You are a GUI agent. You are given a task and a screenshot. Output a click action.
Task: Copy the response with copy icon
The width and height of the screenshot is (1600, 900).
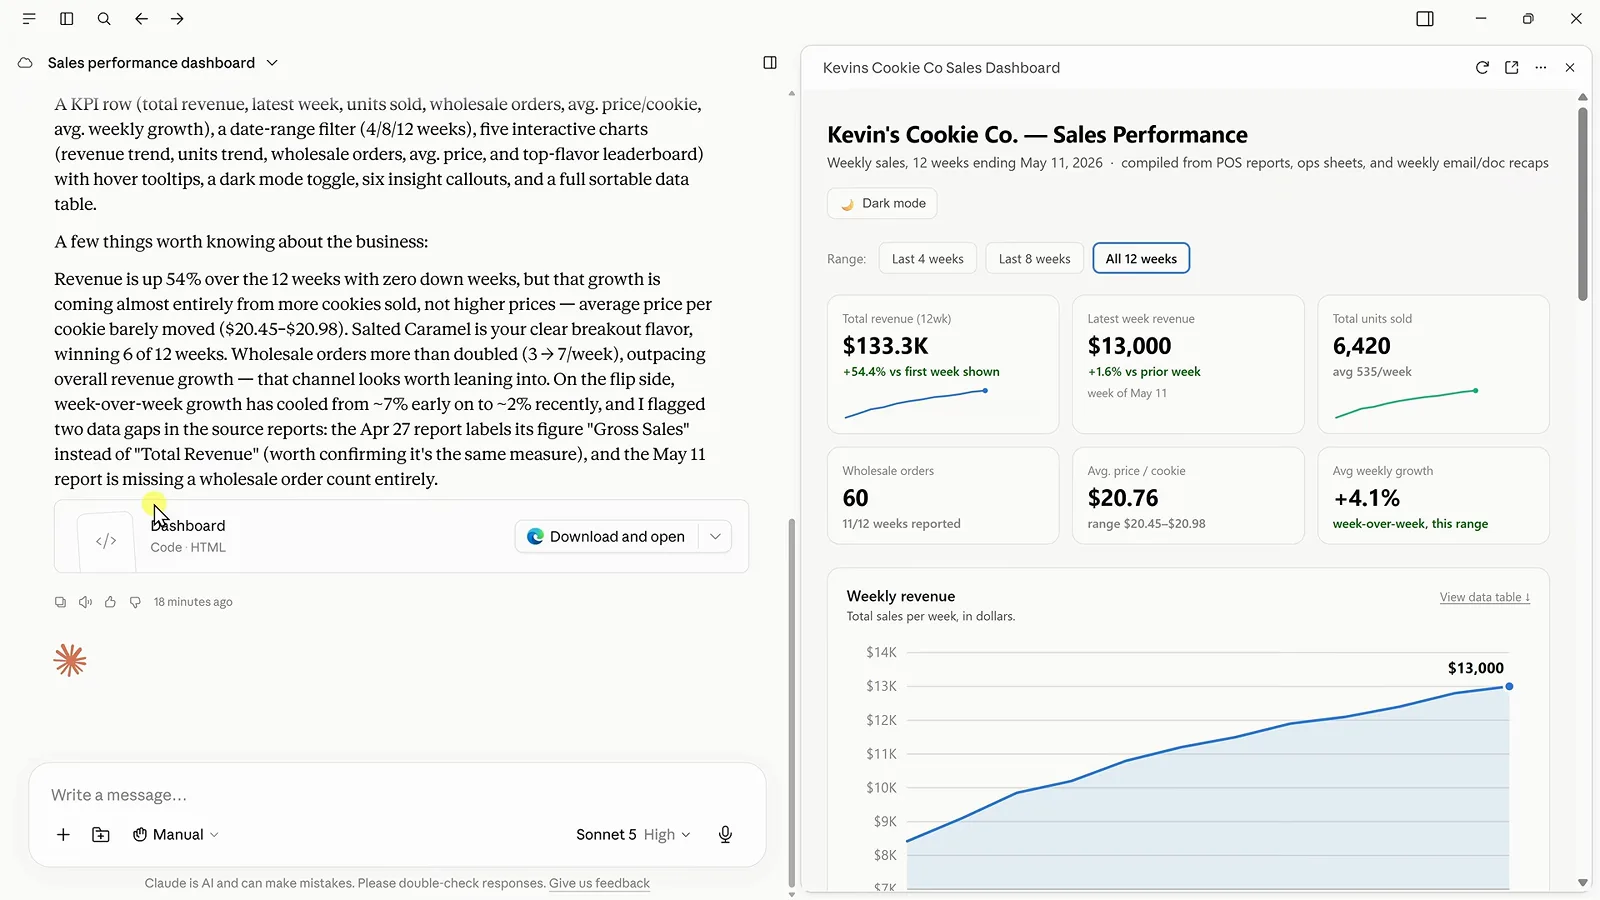60,602
